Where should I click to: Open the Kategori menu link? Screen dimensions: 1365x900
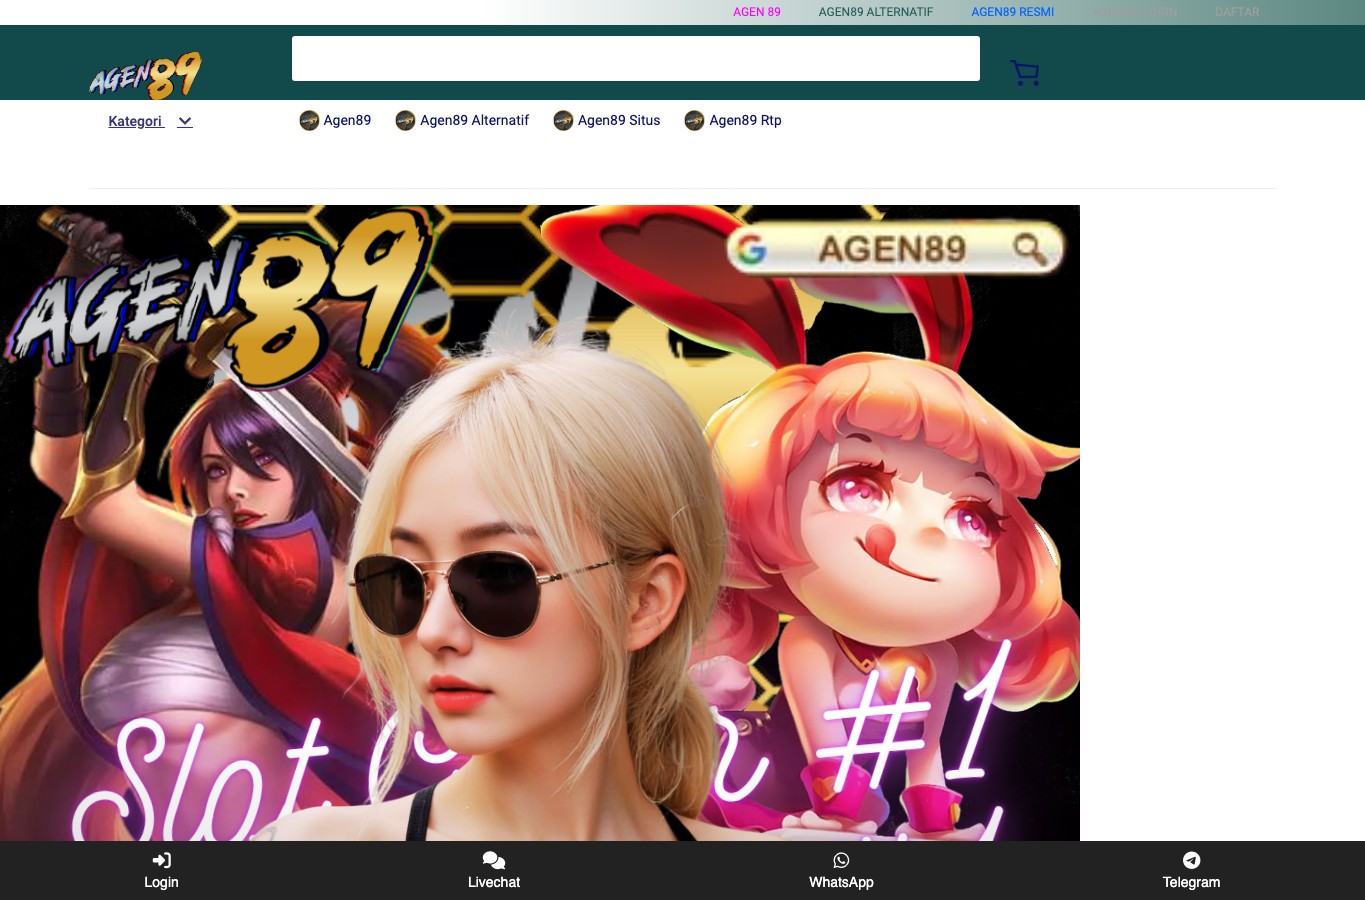pyautogui.click(x=136, y=121)
